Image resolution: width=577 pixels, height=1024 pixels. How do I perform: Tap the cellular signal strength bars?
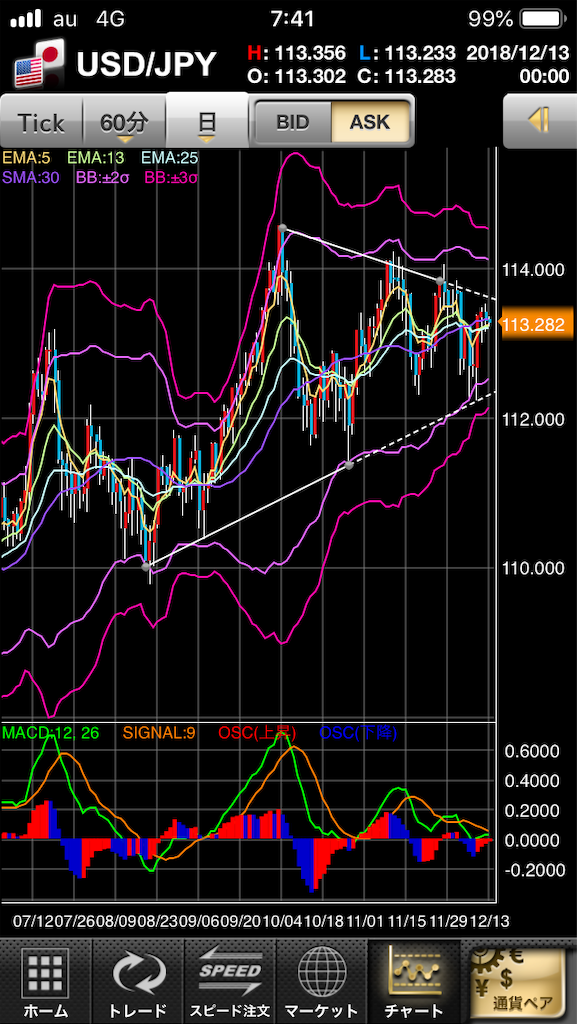point(27,19)
